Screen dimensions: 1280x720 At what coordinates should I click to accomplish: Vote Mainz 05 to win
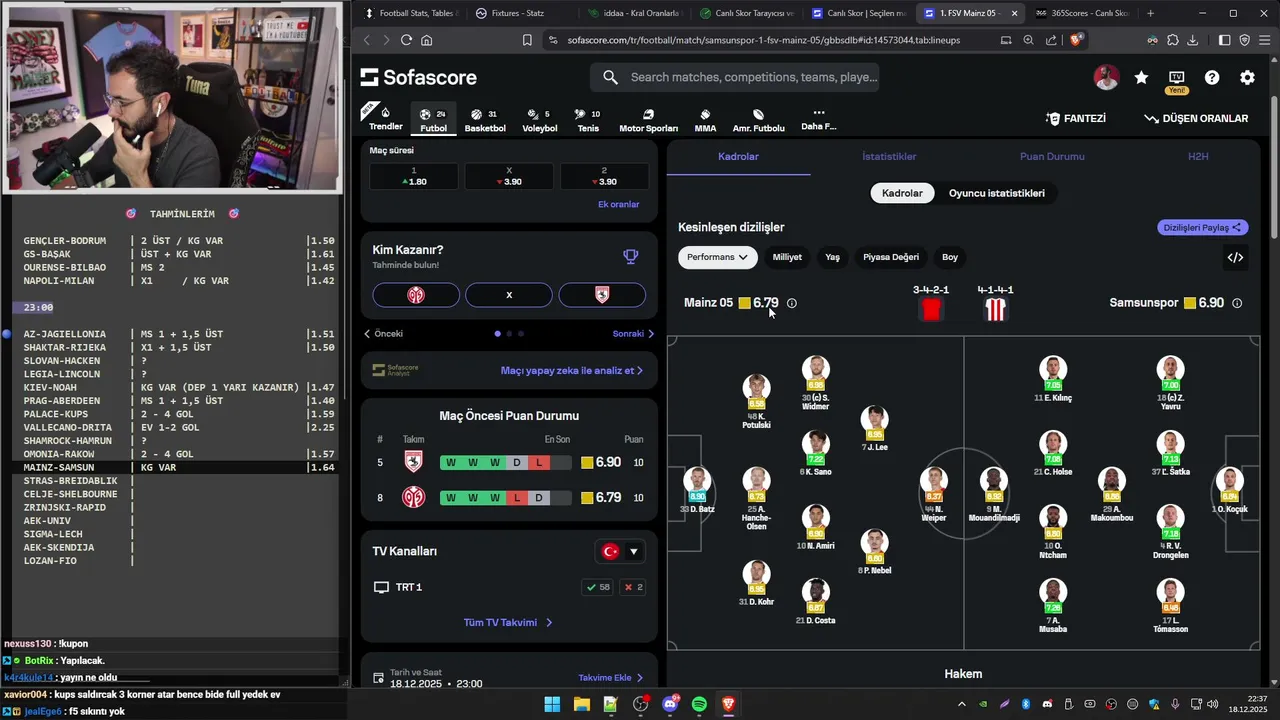point(416,295)
